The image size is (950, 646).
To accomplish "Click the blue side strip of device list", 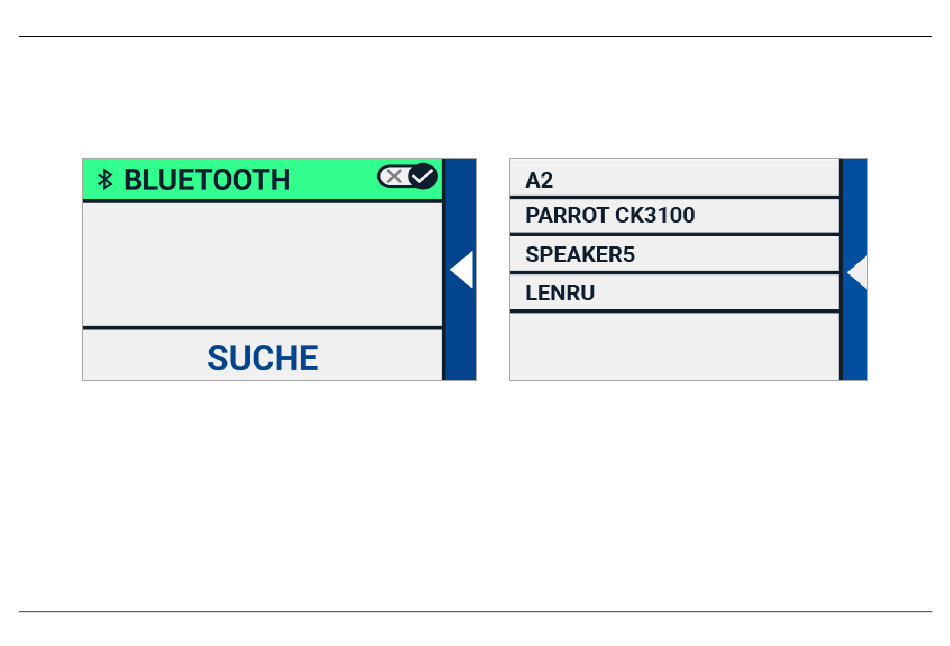I will pyautogui.click(x=855, y=270).
